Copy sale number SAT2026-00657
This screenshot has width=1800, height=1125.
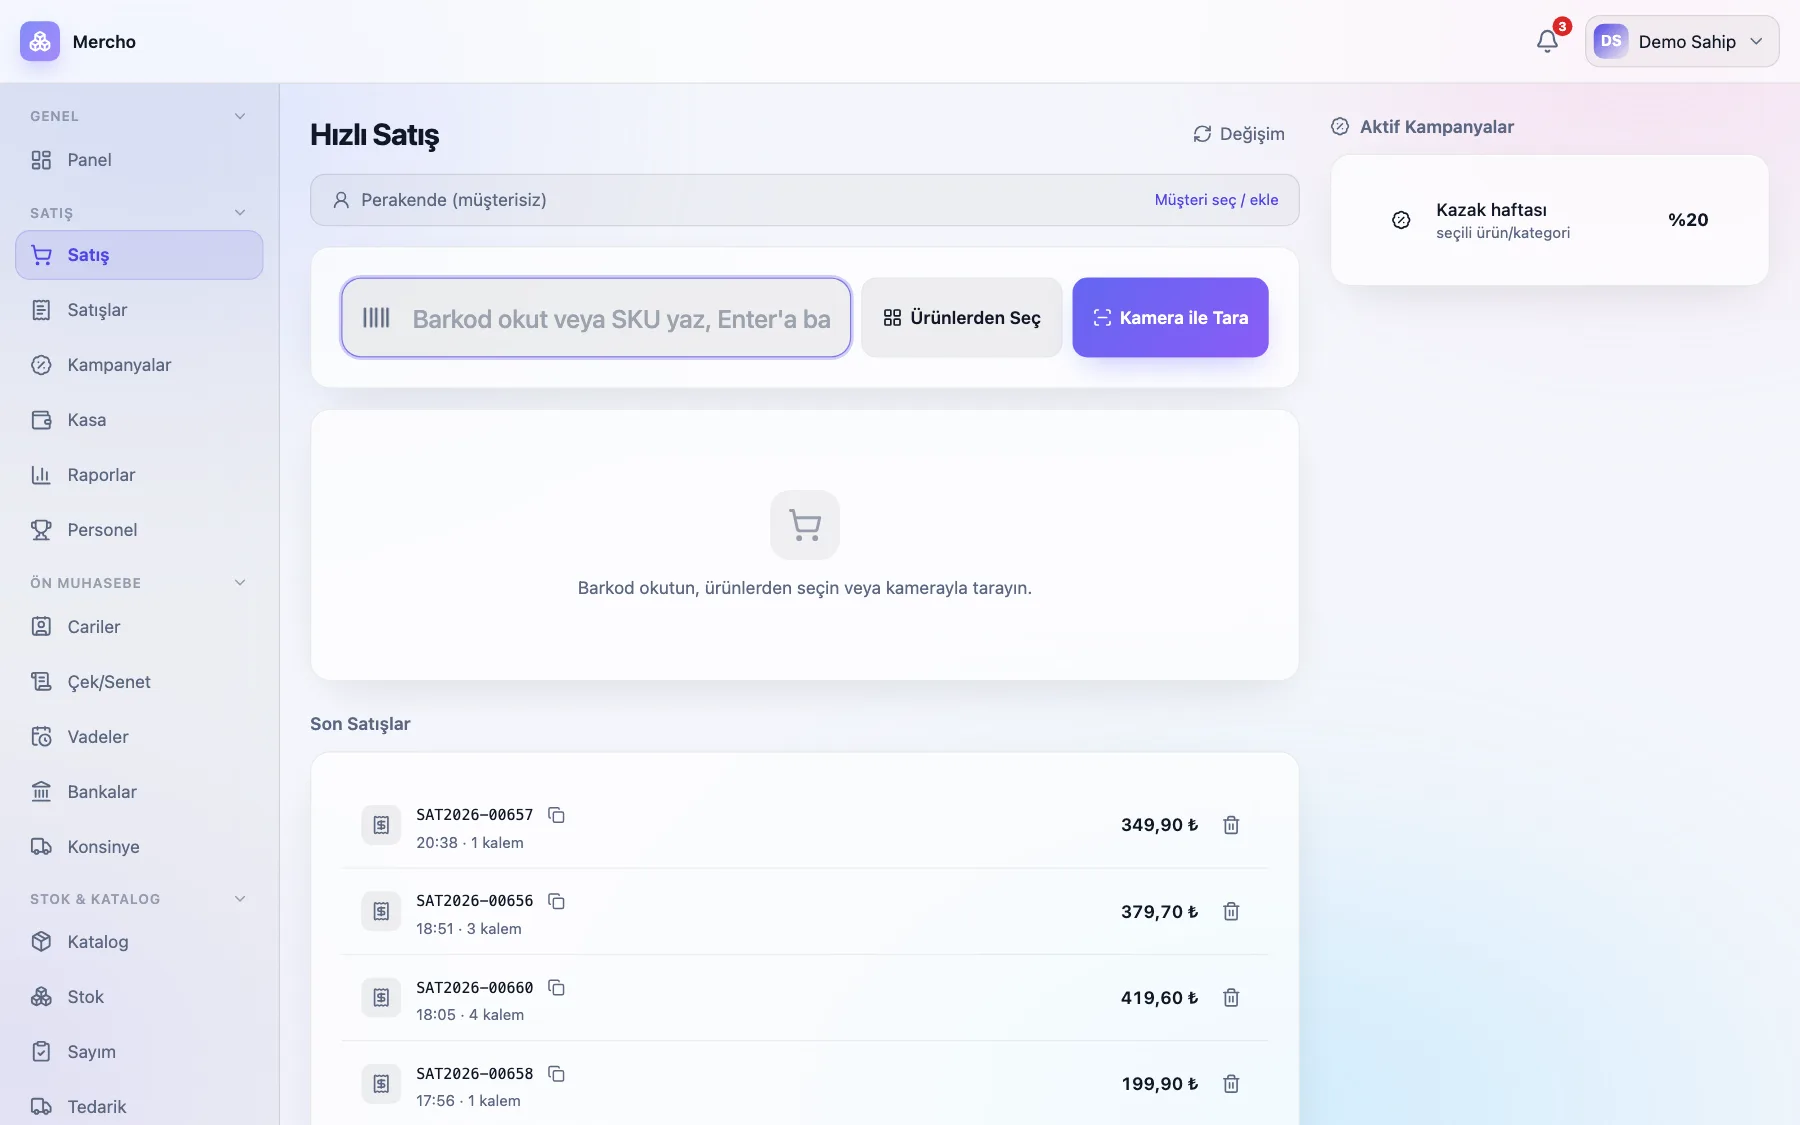click(x=557, y=816)
